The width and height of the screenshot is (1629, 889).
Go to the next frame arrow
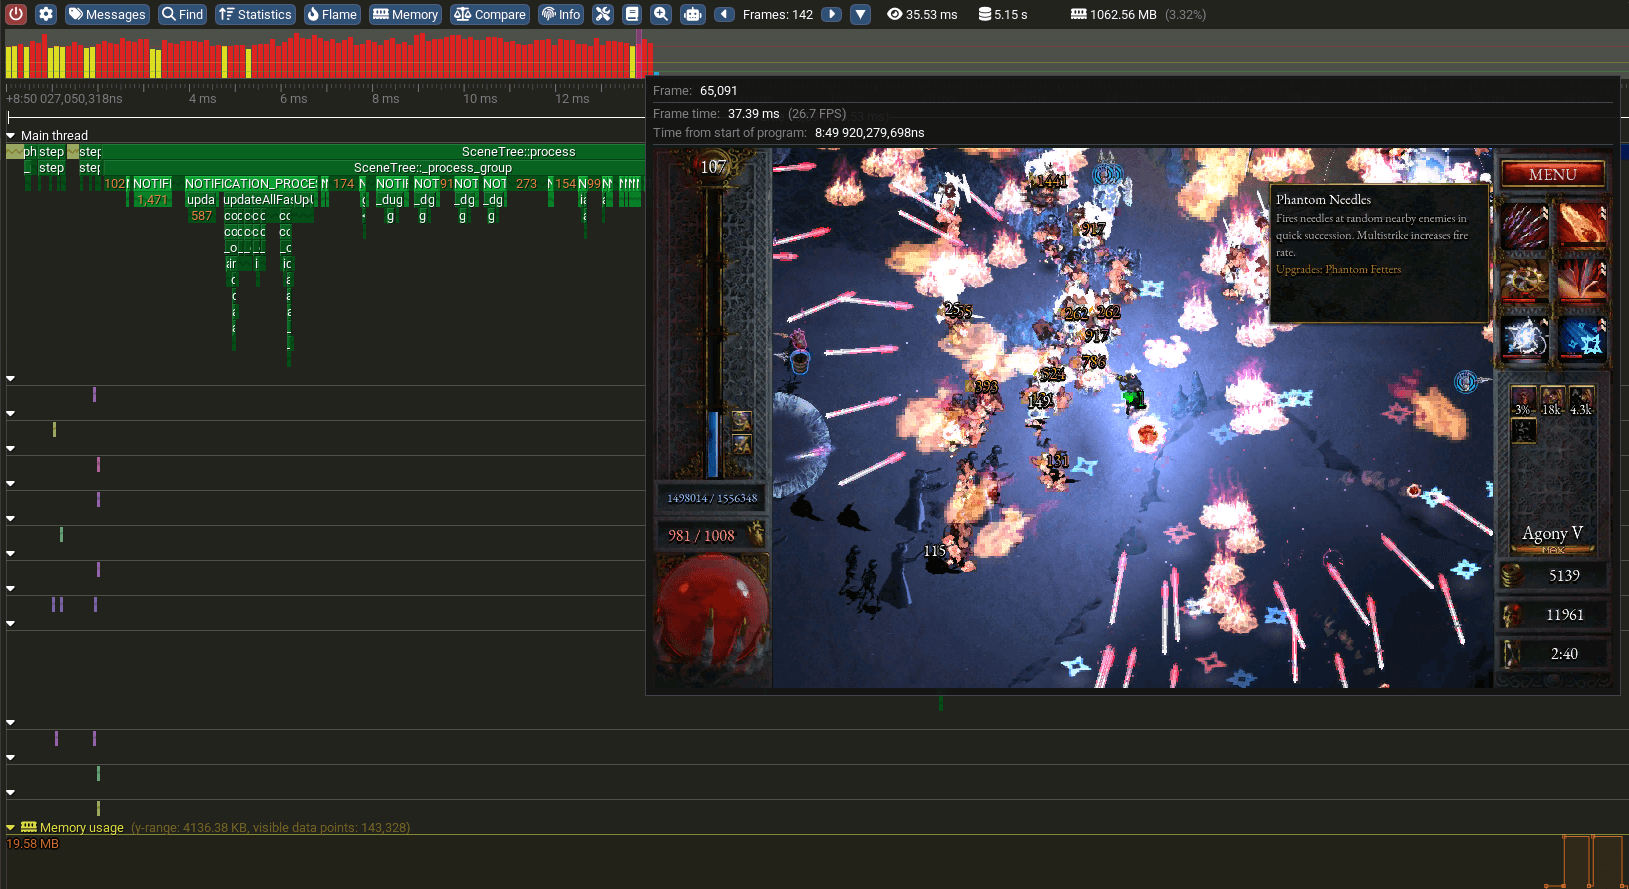(831, 14)
